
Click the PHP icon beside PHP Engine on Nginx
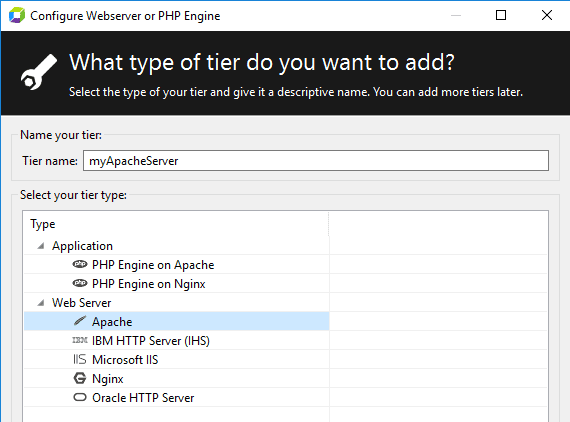[80, 283]
